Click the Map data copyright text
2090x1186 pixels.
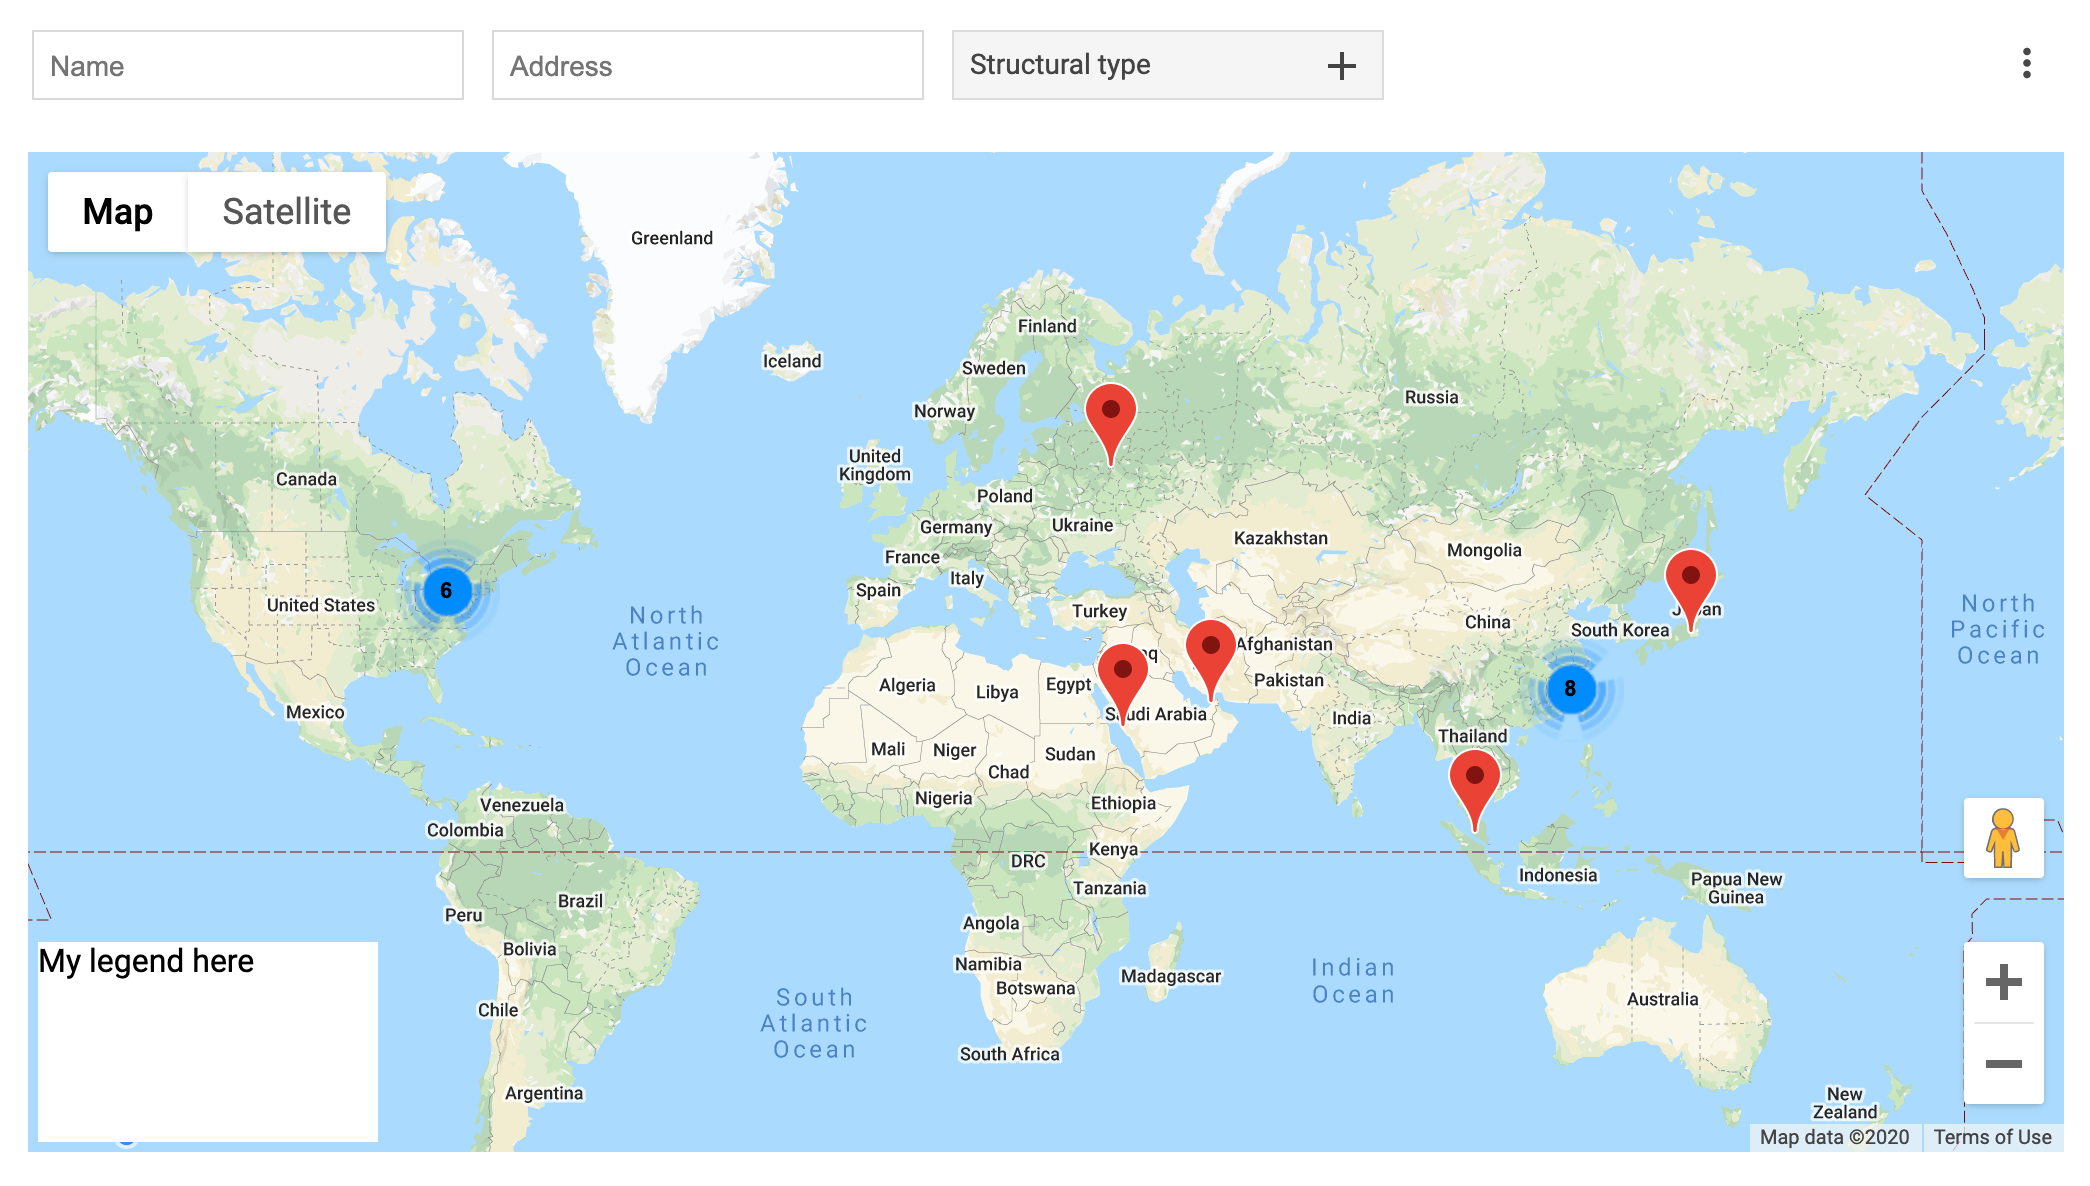coord(1832,1137)
